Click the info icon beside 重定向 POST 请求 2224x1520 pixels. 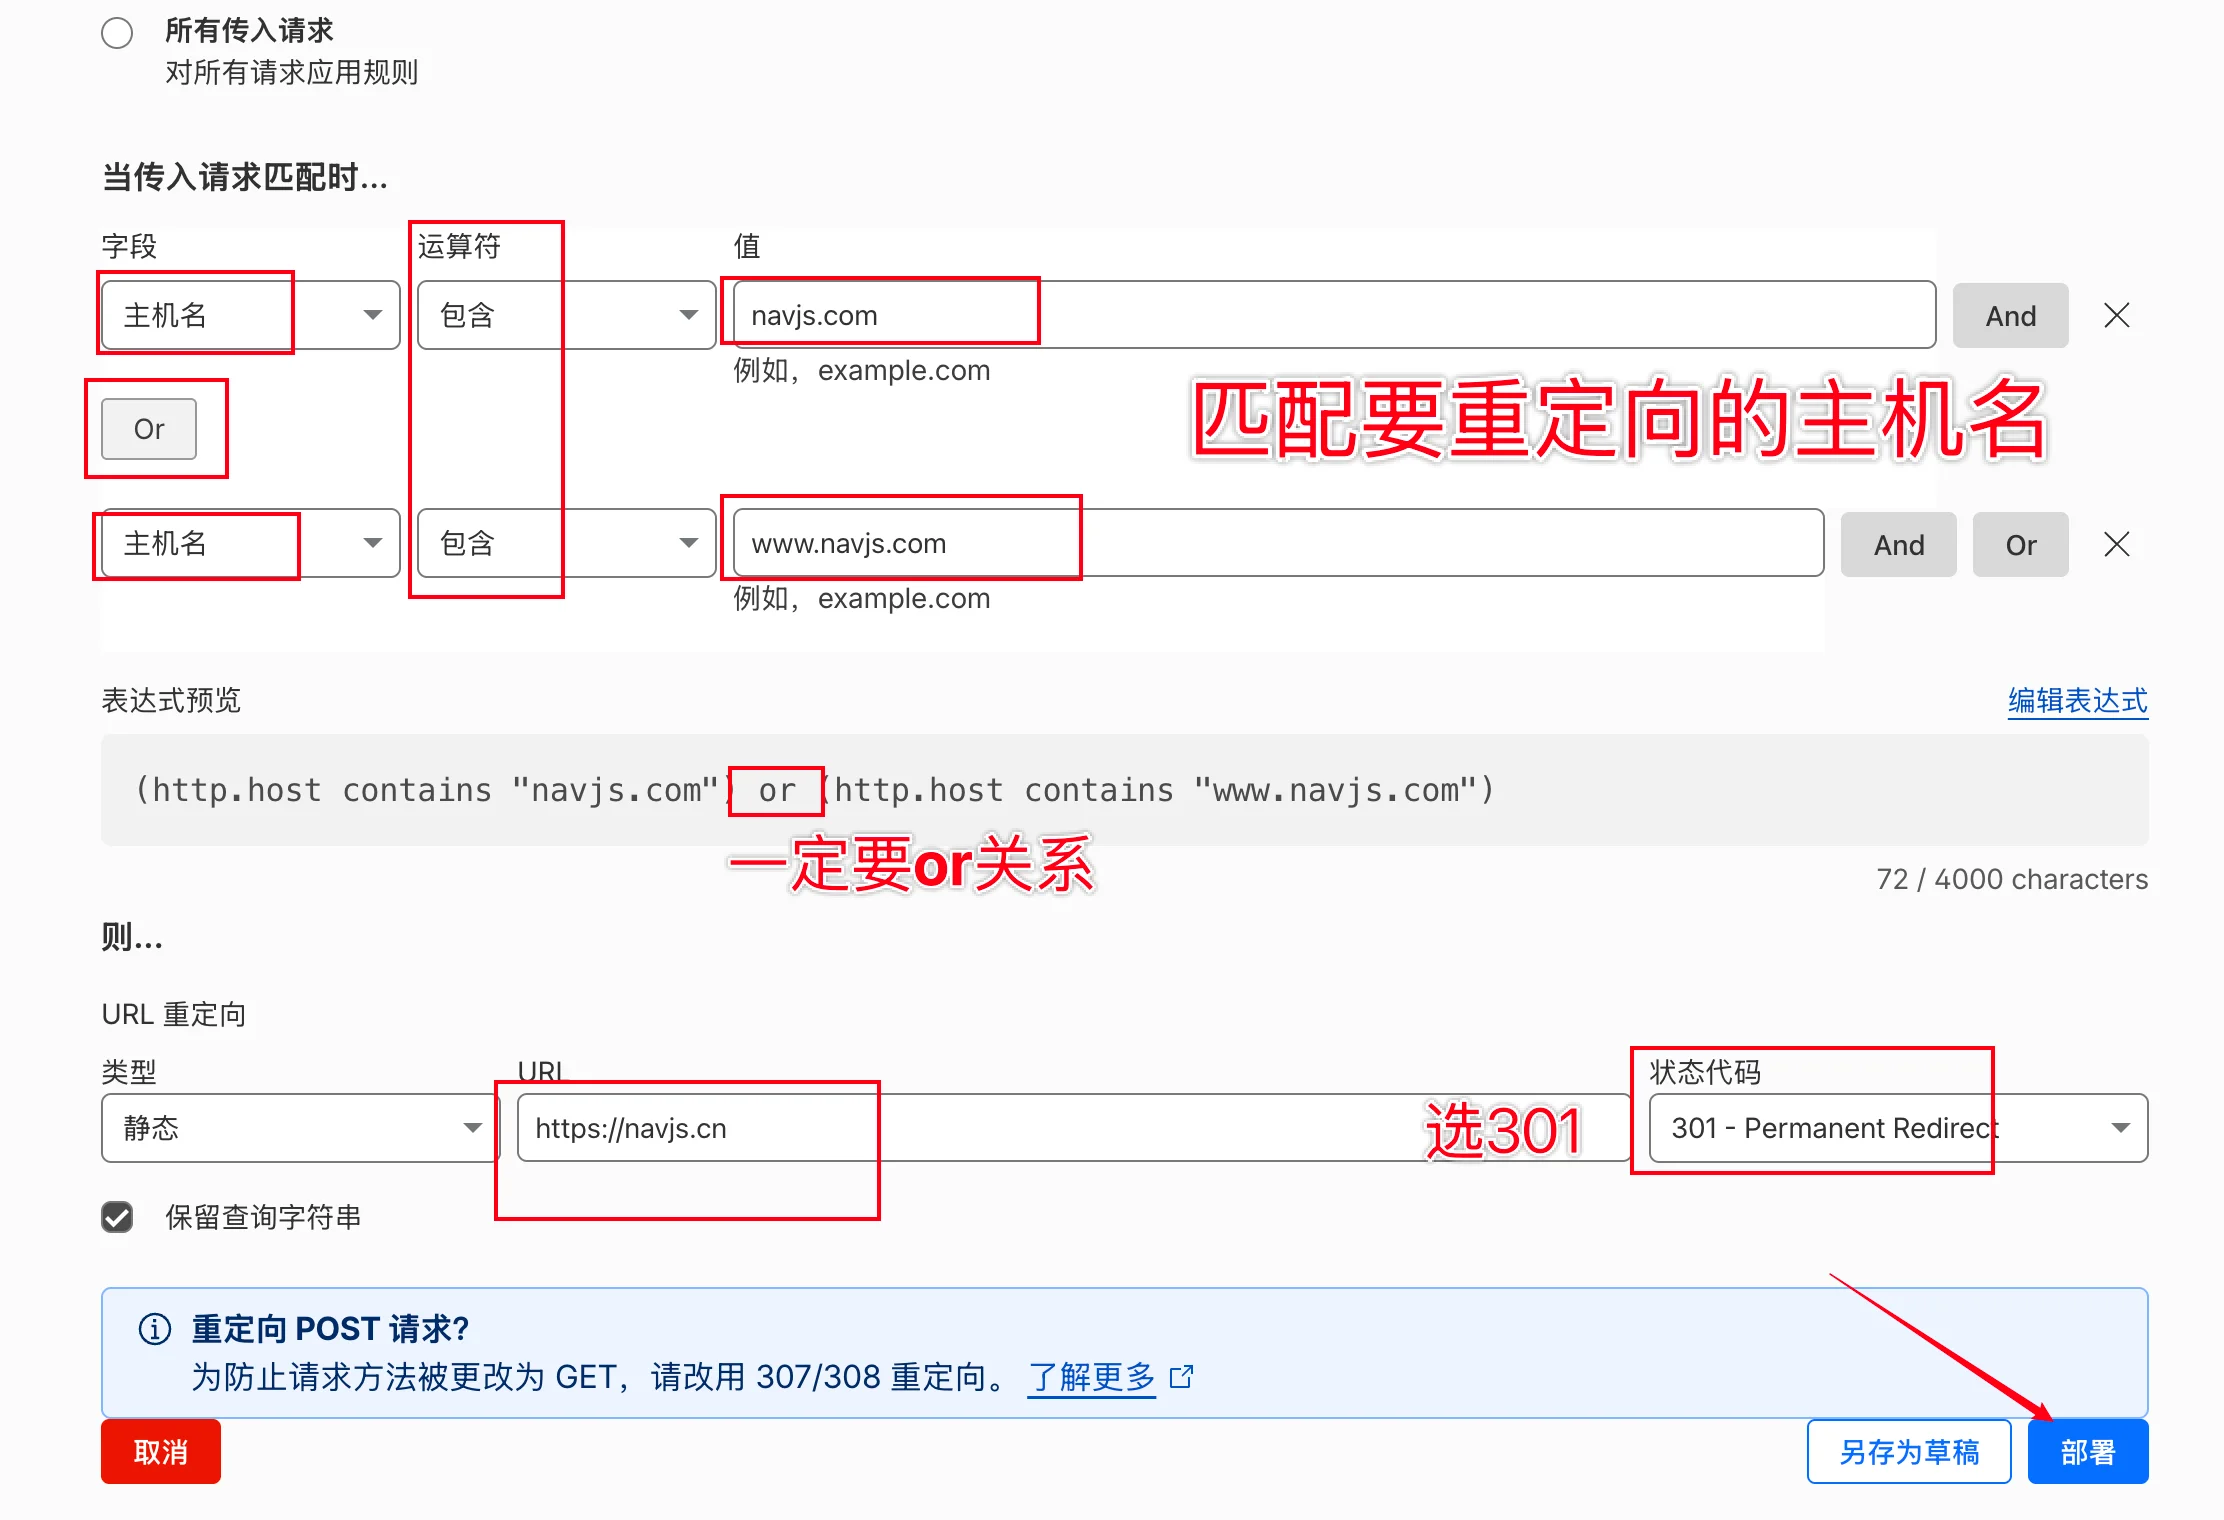pyautogui.click(x=155, y=1329)
